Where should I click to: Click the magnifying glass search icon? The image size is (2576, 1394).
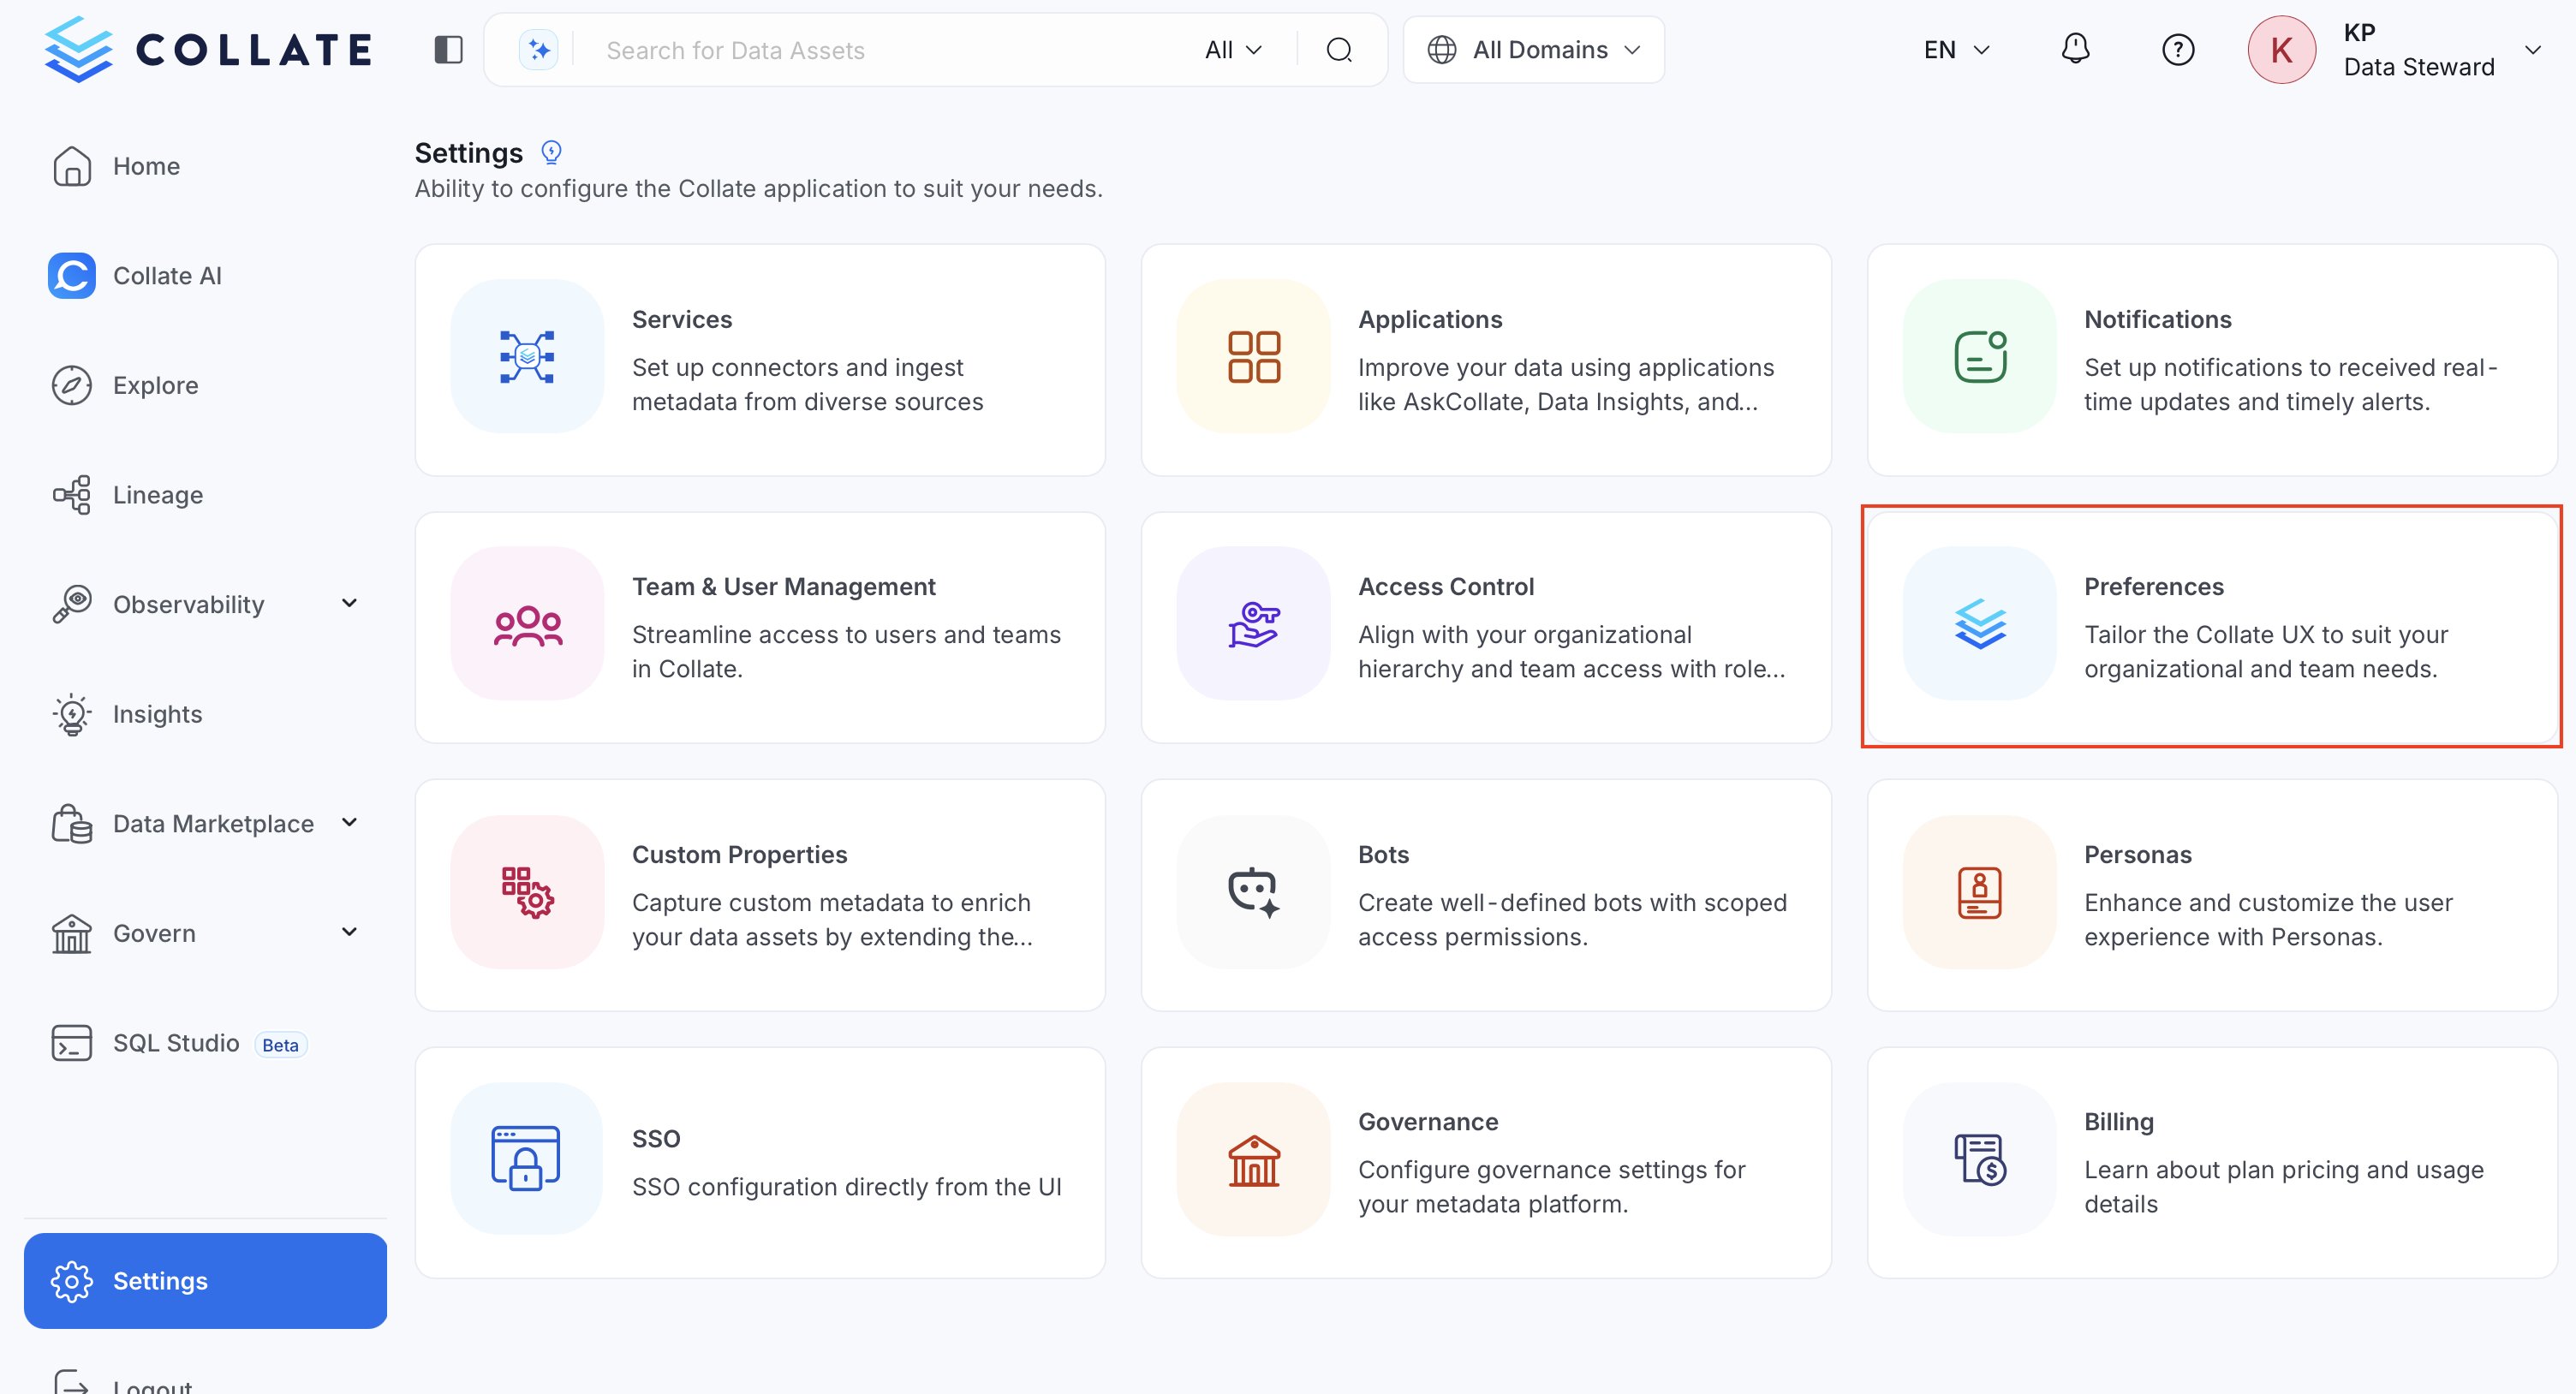click(1339, 50)
